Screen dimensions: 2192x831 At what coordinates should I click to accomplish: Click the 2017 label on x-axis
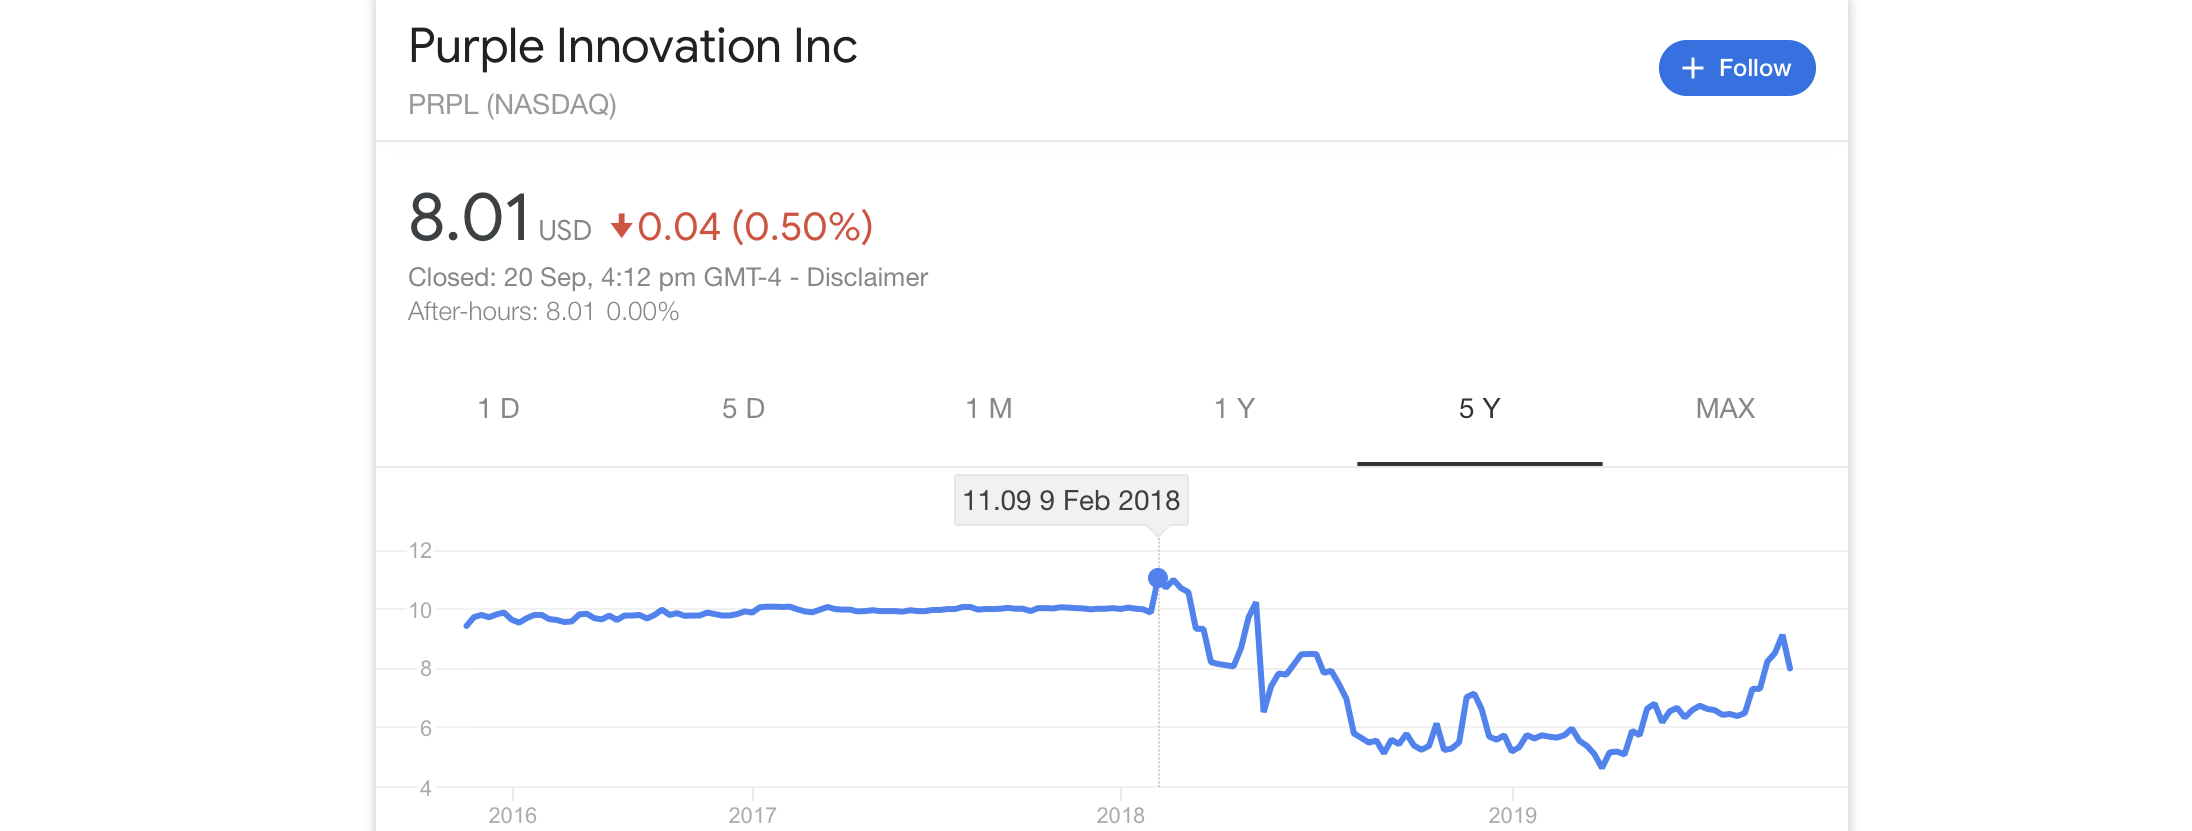click(752, 815)
